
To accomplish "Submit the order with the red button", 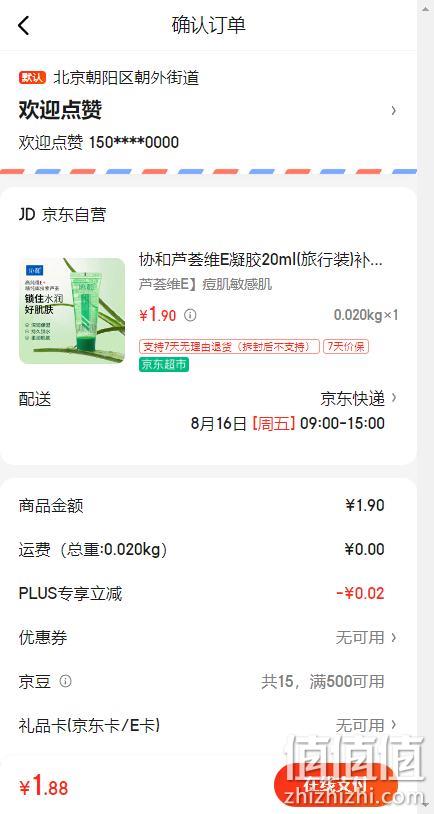I will (x=335, y=784).
